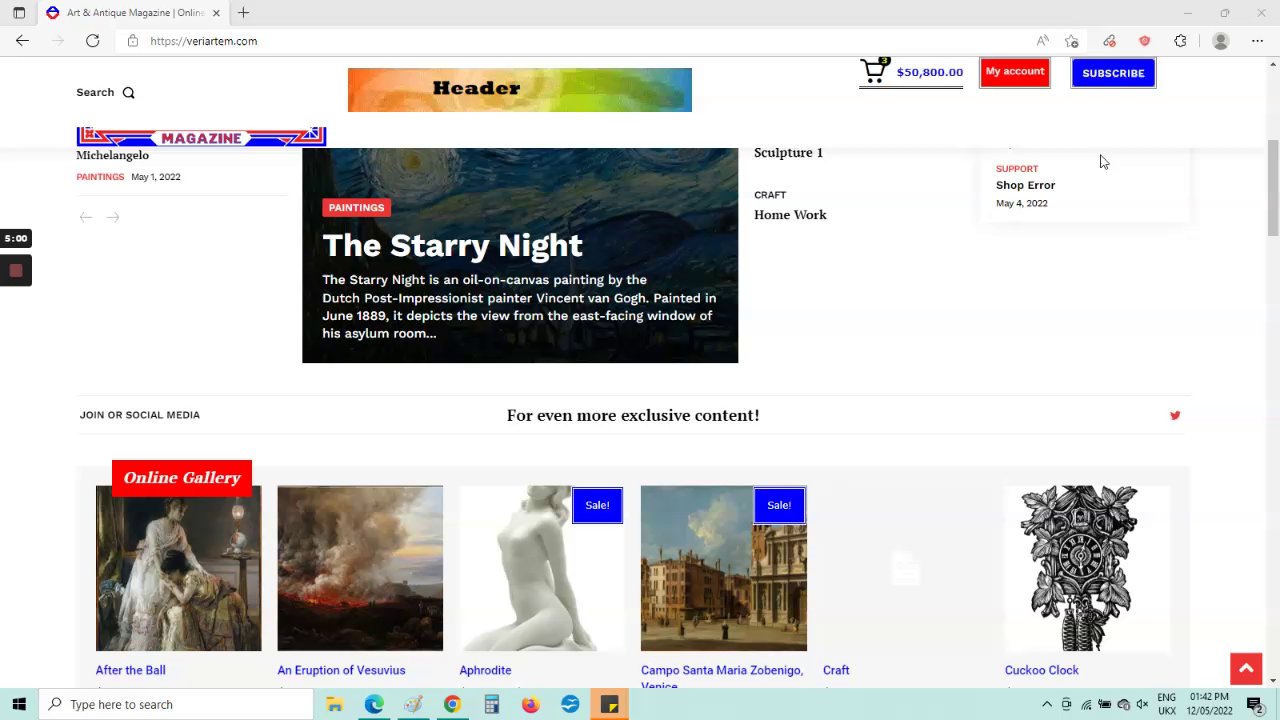Open the Campo Santa Maria Zobenigo thumbnail
Image resolution: width=1280 pixels, height=720 pixels.
723,568
